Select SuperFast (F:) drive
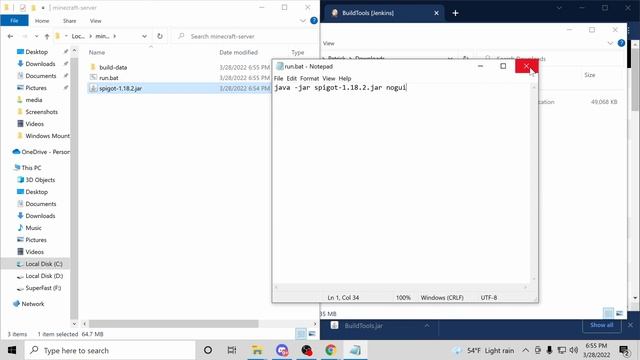The image size is (640, 360). pos(43,288)
